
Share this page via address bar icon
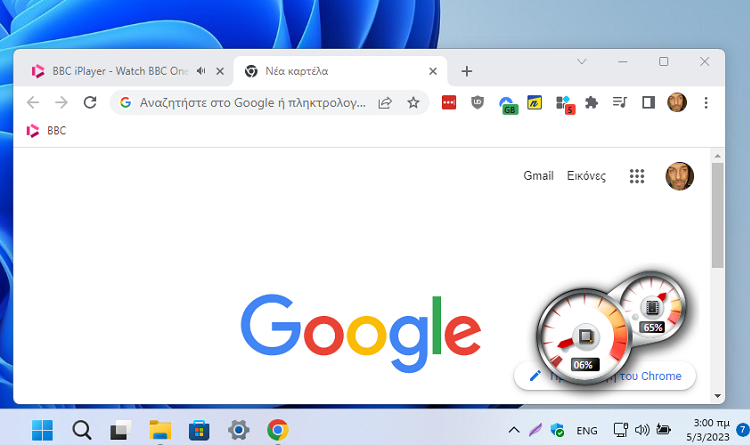[x=385, y=102]
